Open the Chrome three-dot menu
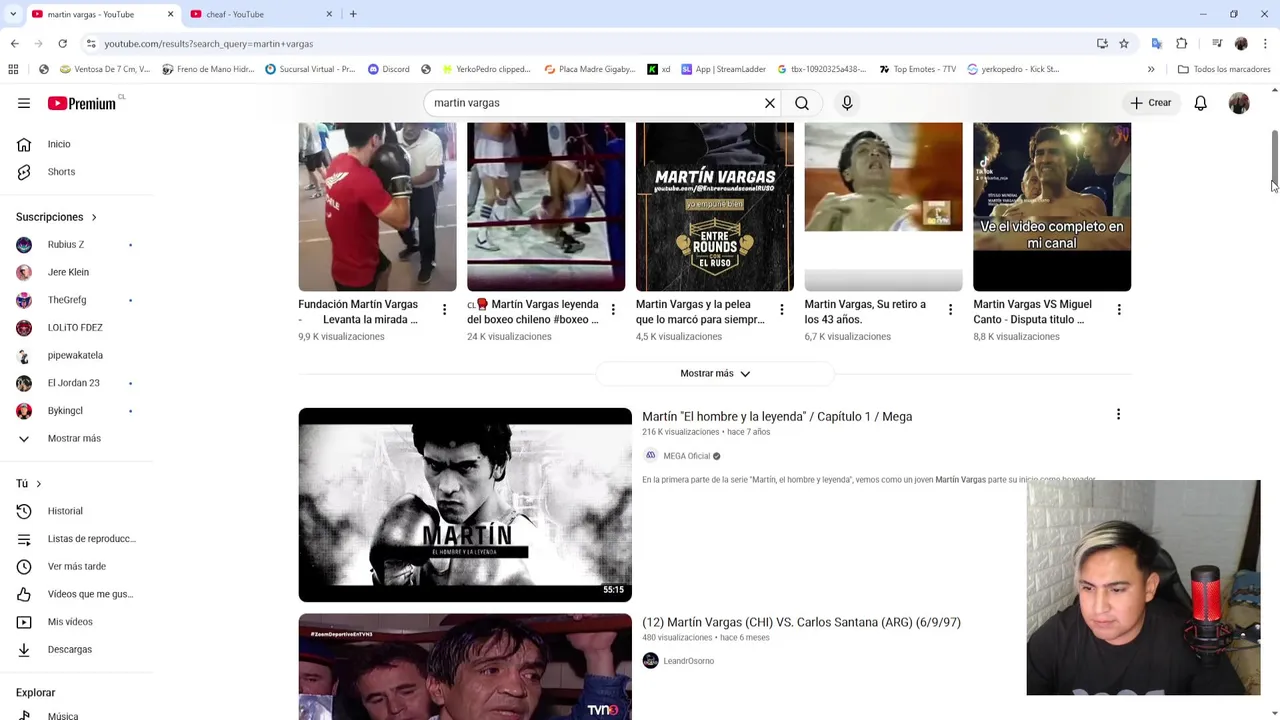Viewport: 1280px width, 720px height. tap(1265, 43)
